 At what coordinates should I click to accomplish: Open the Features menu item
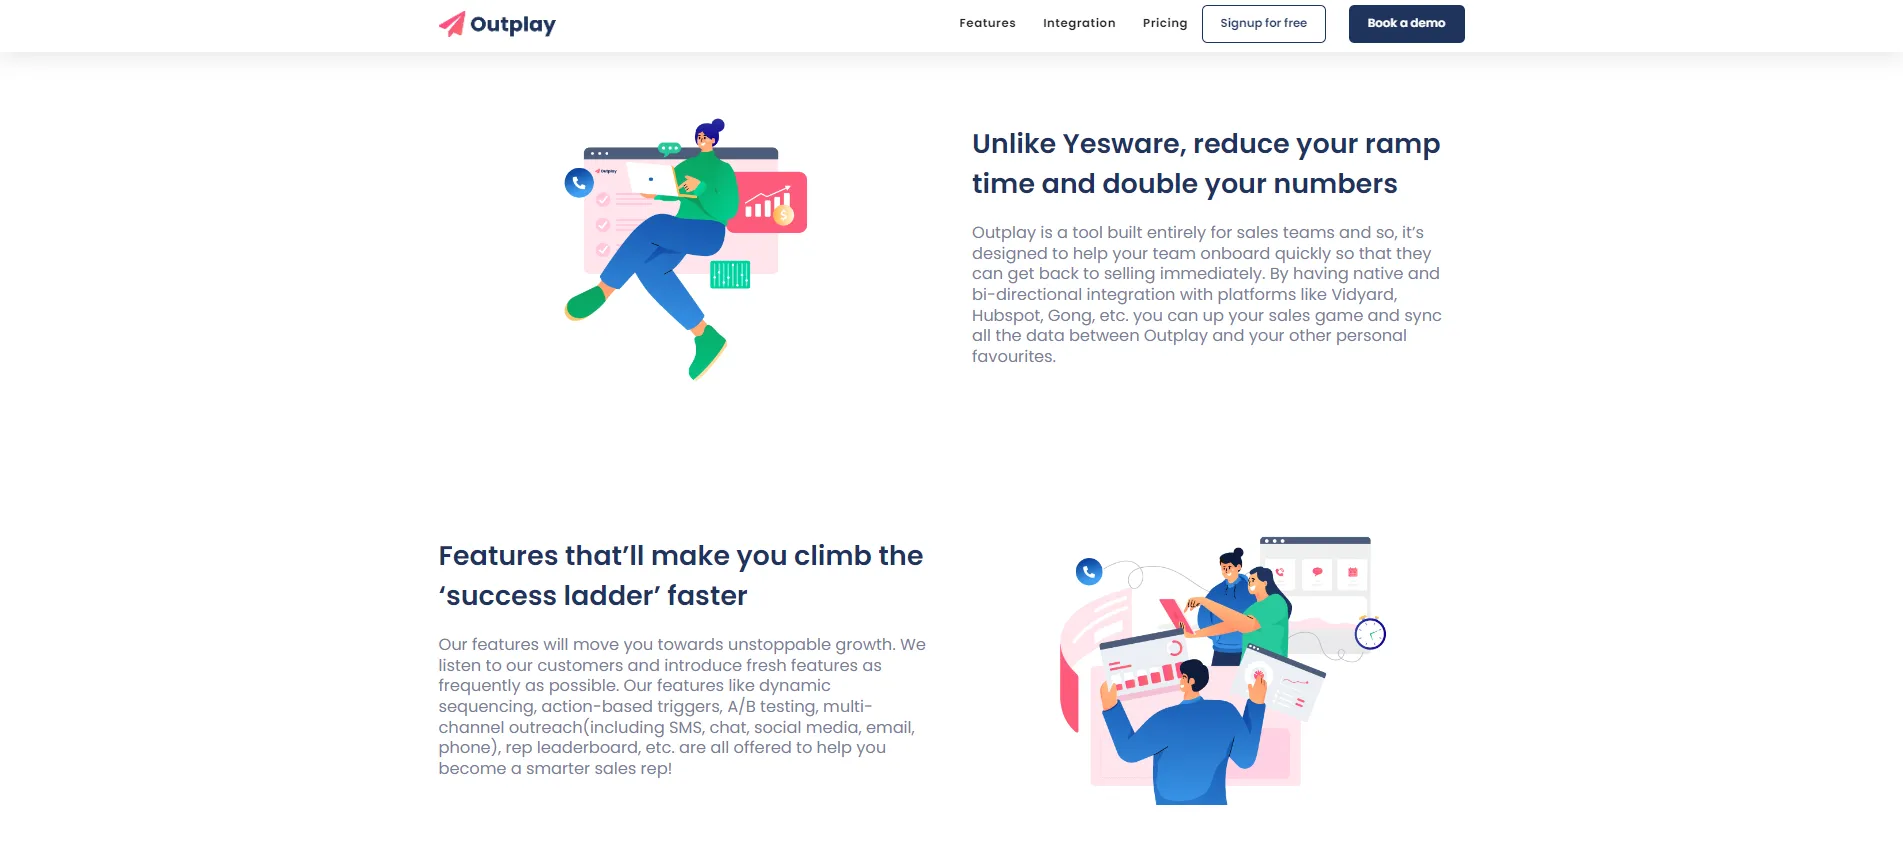click(x=987, y=23)
